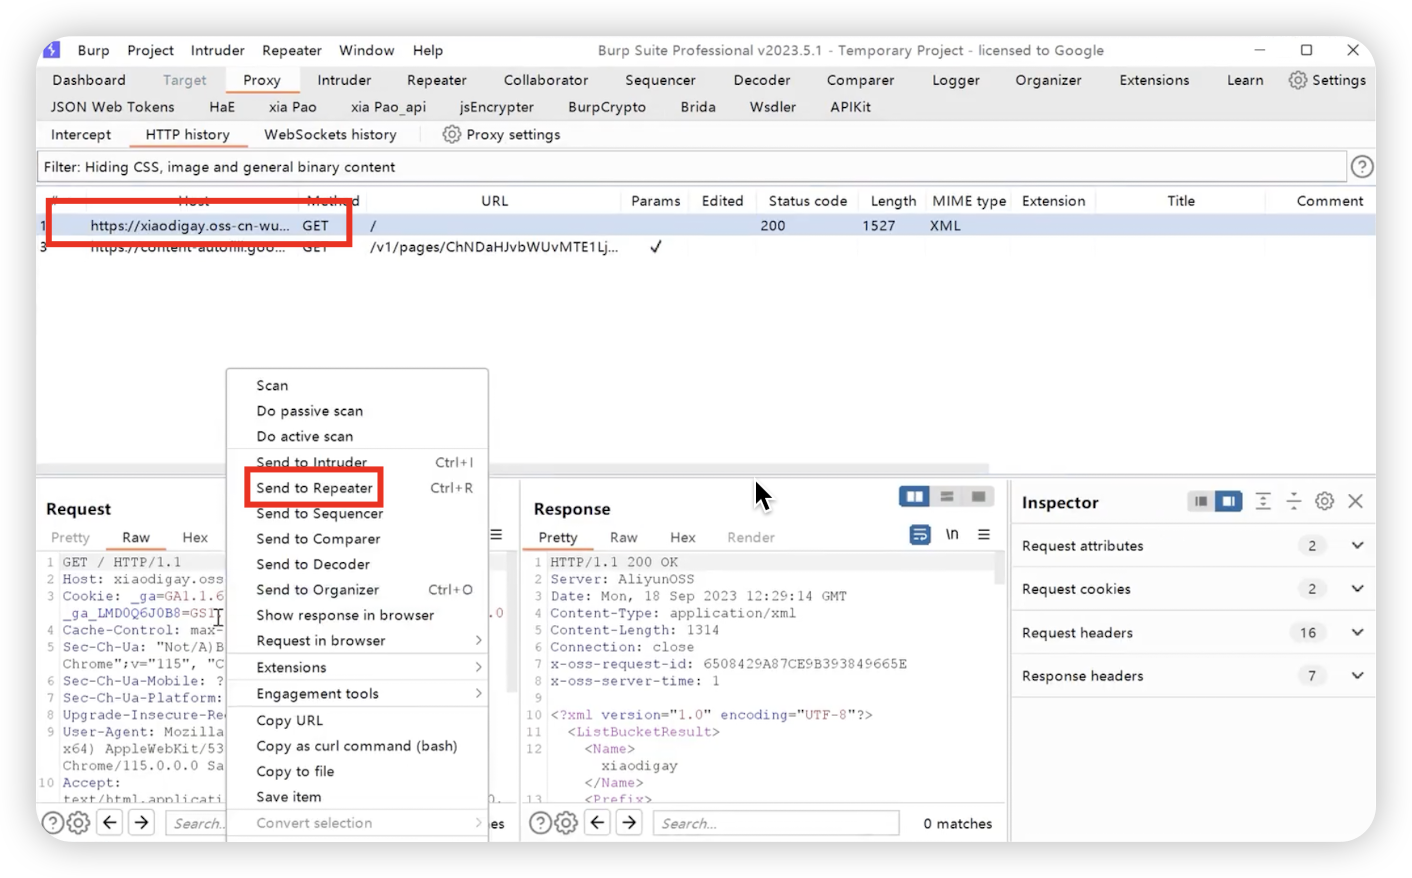
Task: Choose Show response in browser
Action: 357,615
